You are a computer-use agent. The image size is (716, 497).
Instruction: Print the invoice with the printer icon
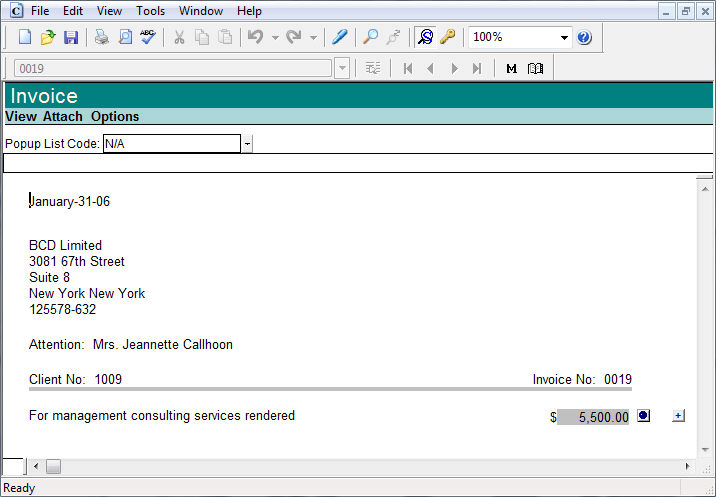tap(101, 37)
